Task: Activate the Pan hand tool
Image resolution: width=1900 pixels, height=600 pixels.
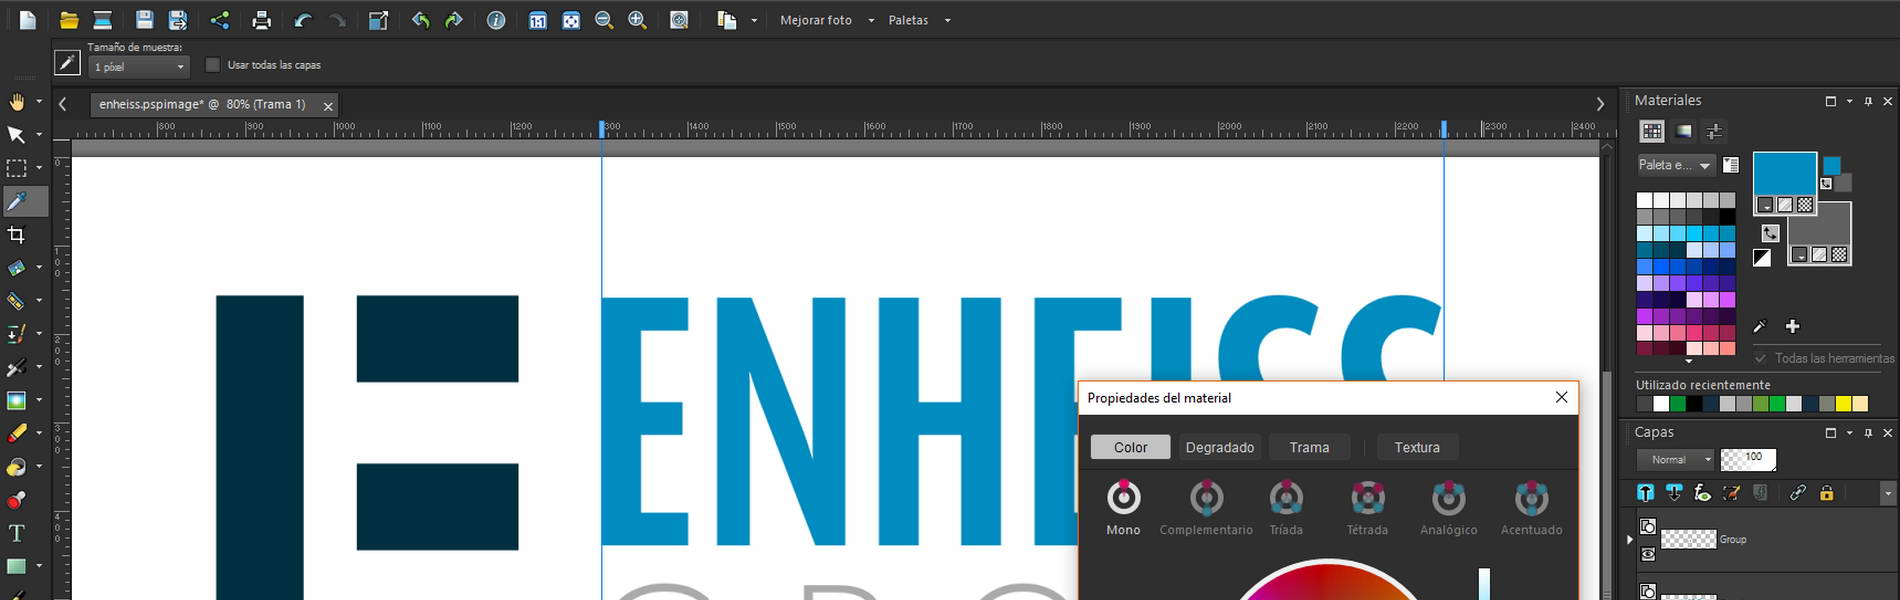Action: coord(17,102)
